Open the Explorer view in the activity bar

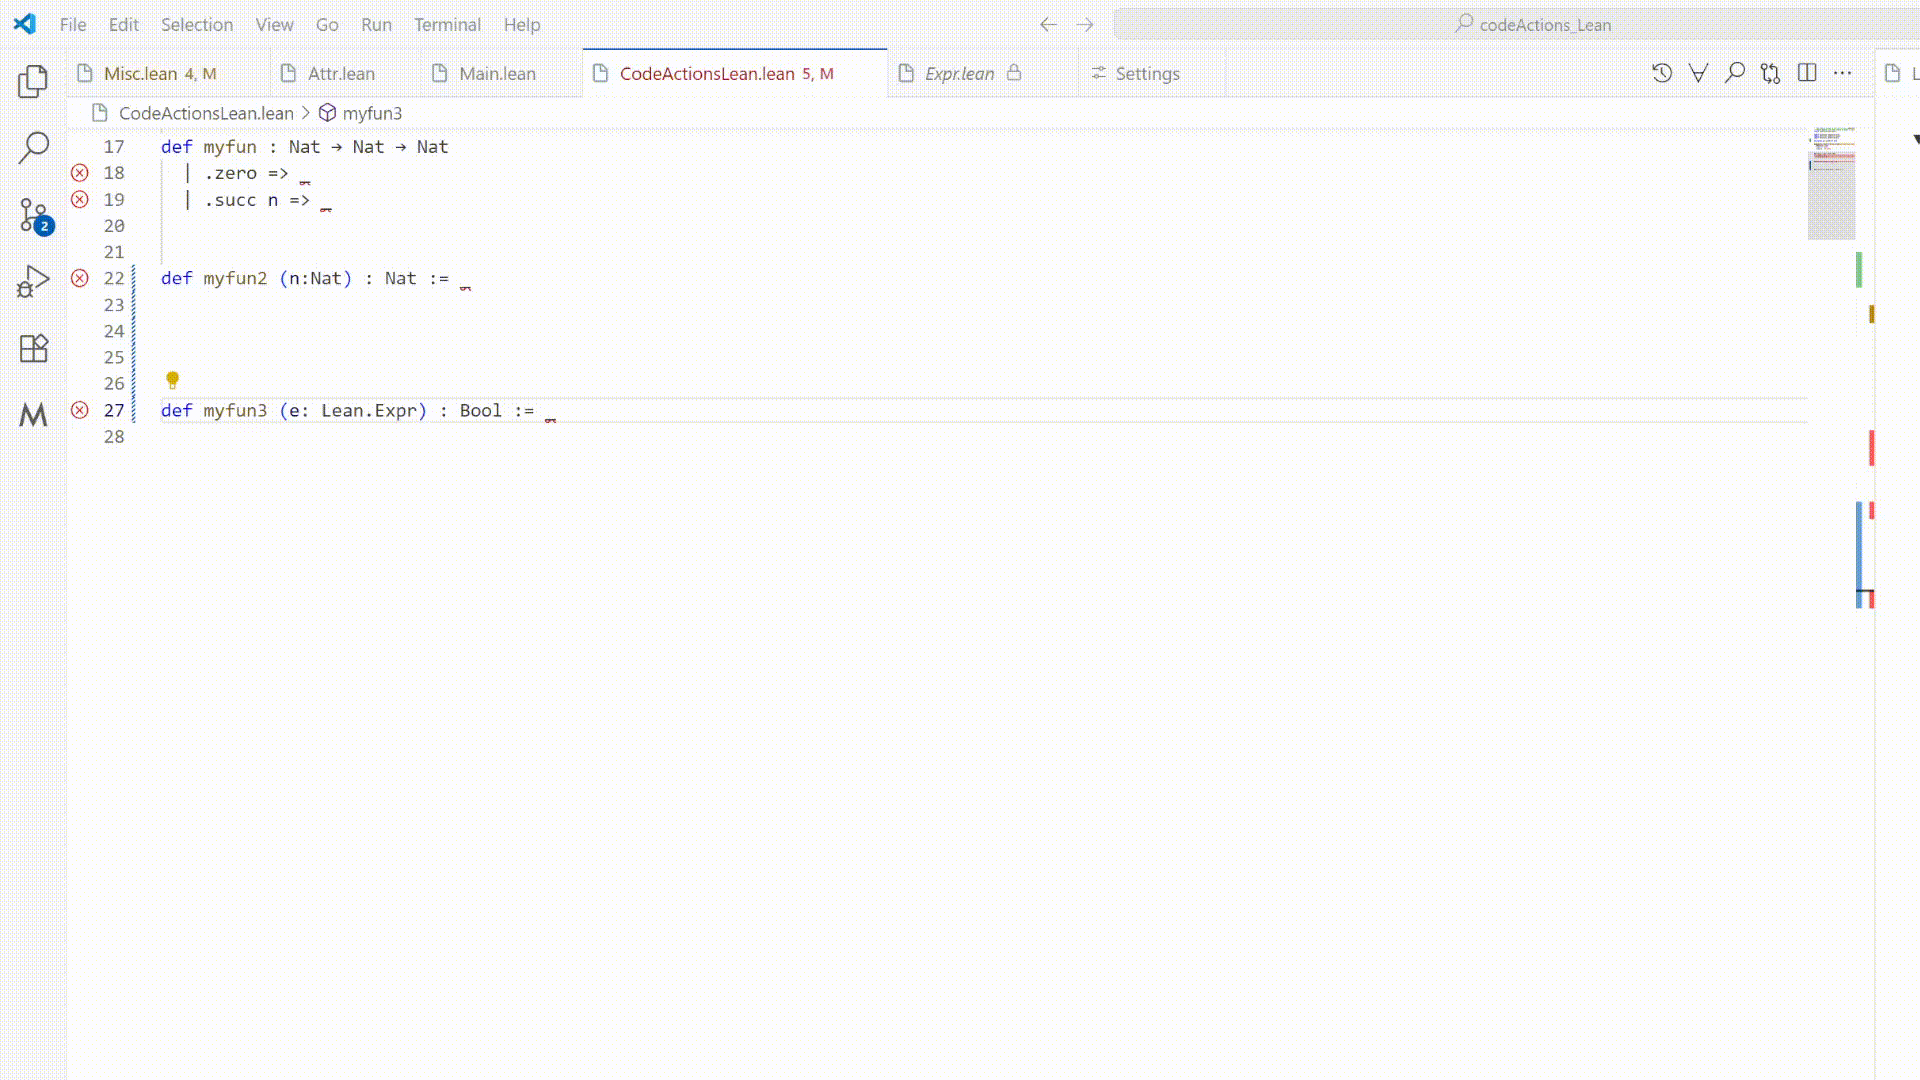pos(33,81)
